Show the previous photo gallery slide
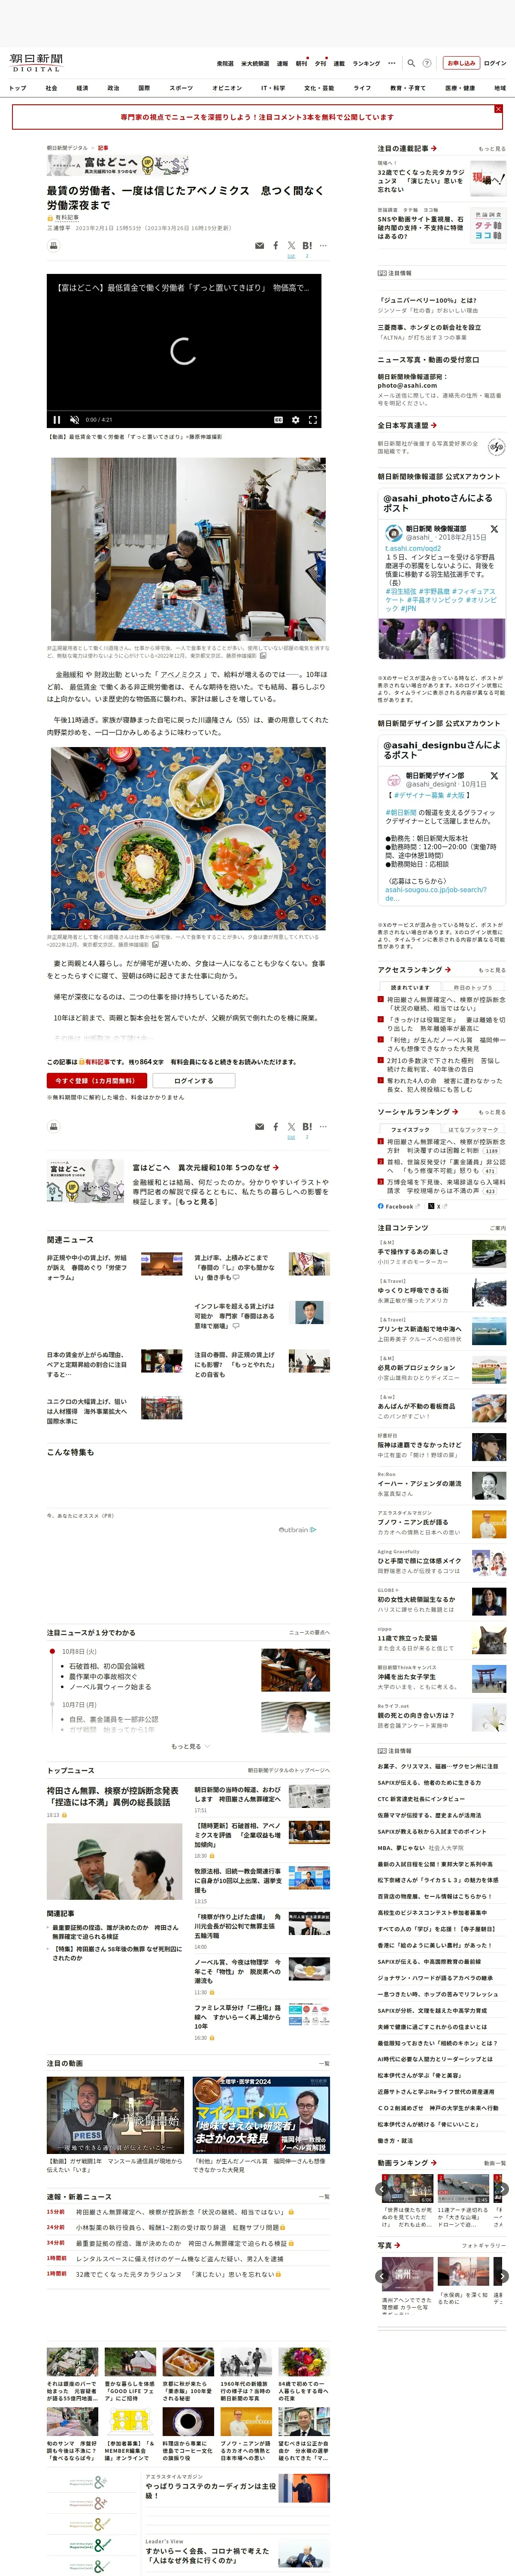515x2576 pixels. [382, 2276]
